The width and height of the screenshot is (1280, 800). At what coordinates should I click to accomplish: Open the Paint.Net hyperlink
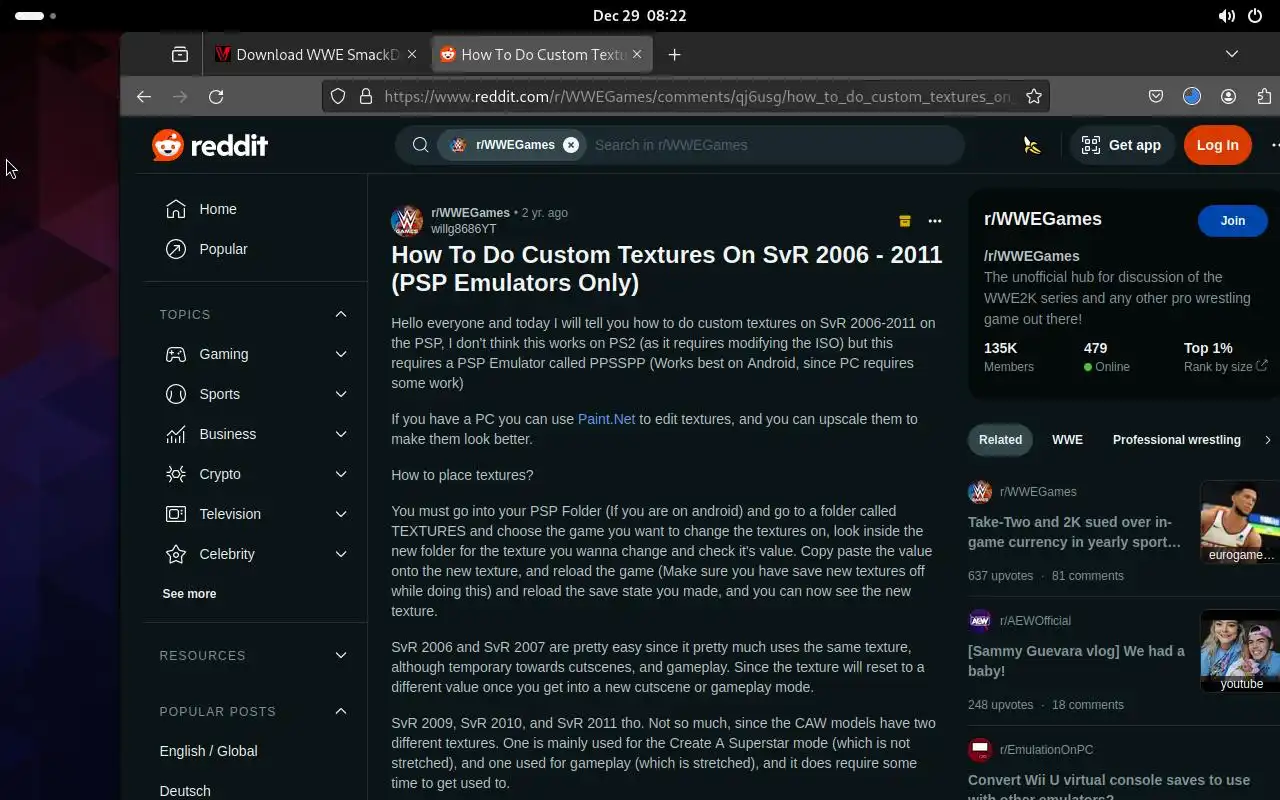point(606,419)
